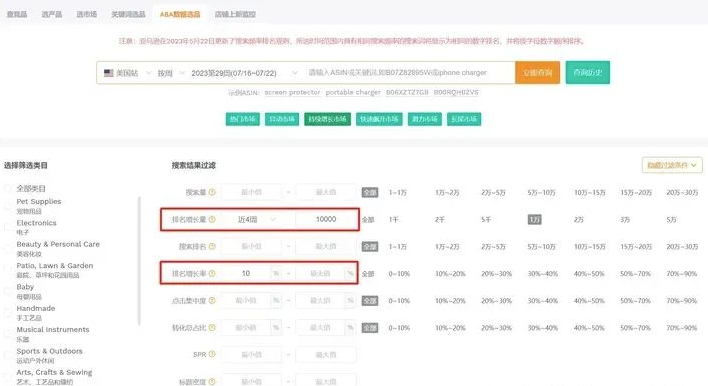The height and width of the screenshot is (386, 708).
Task: Tick the Sports & Outdoors checkbox
Action: [x=8, y=355]
